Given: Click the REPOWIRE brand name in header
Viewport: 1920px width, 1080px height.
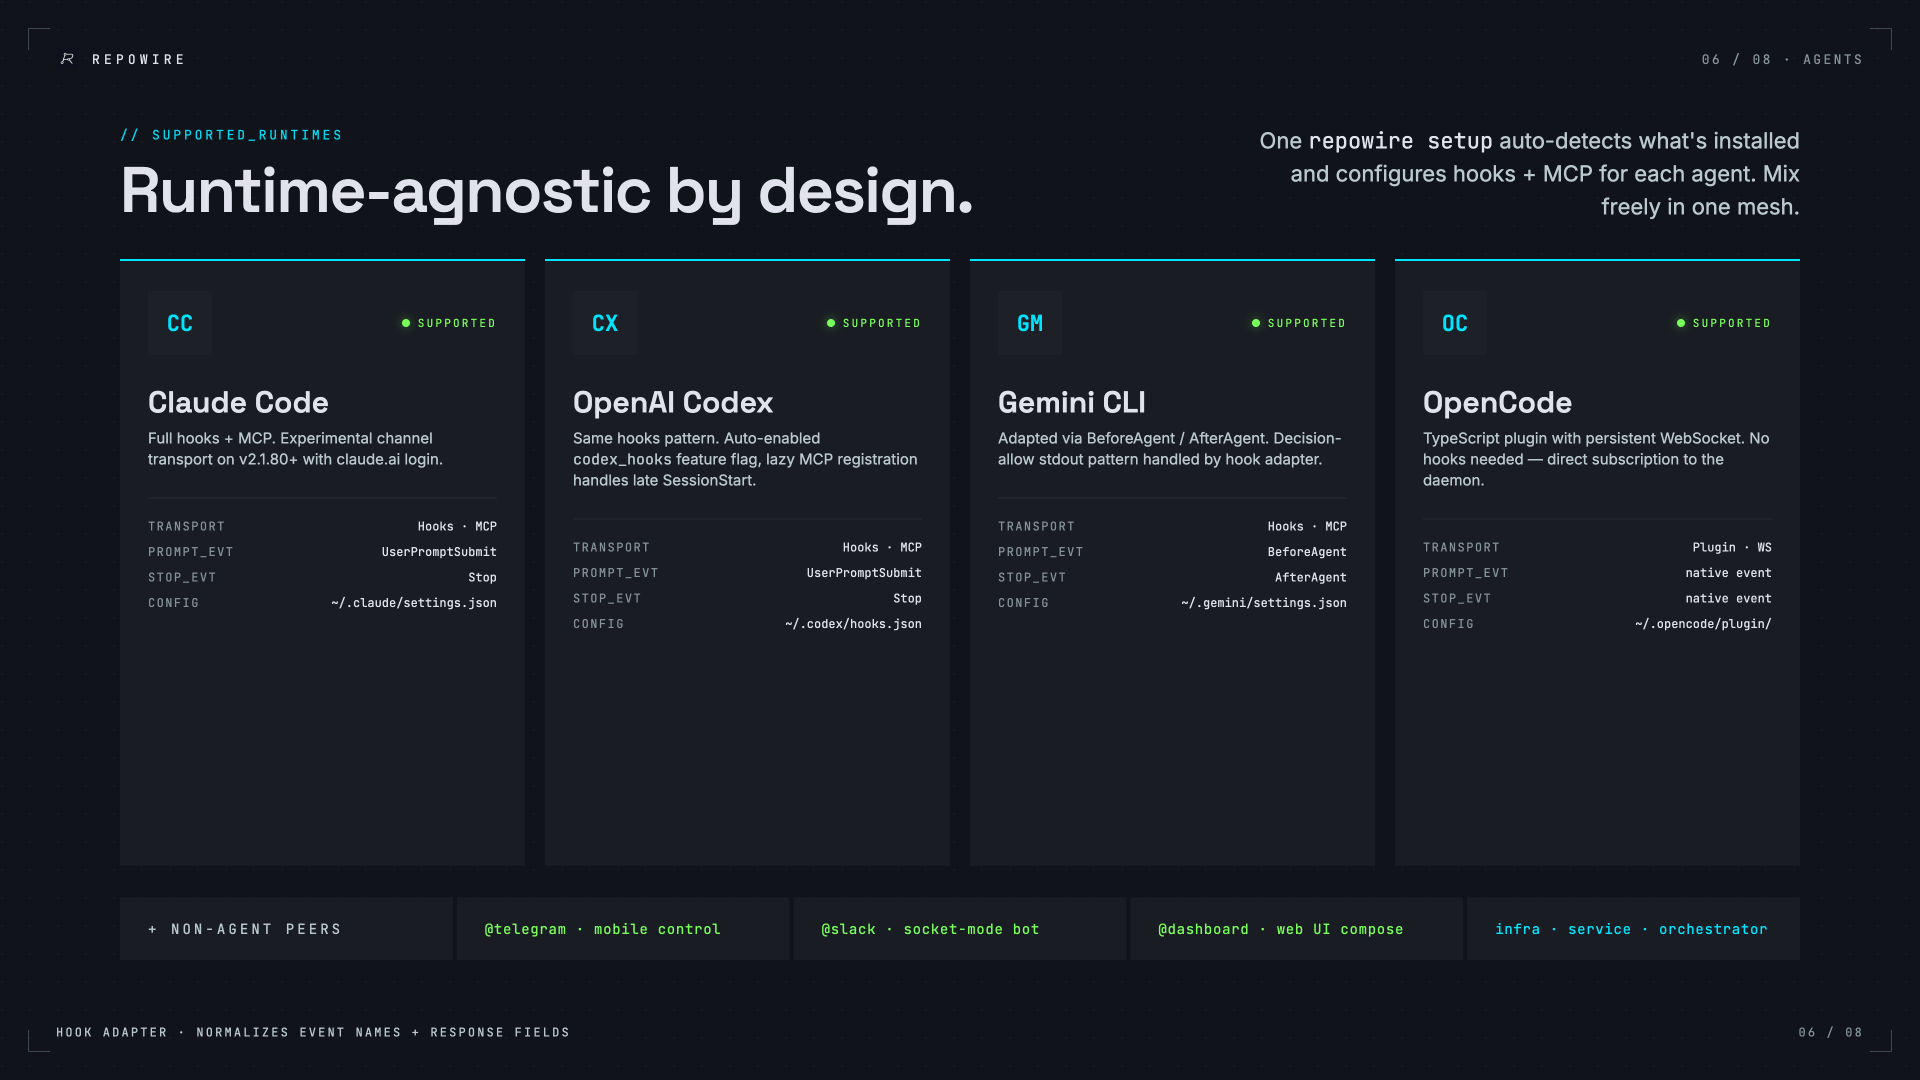Looking at the screenshot, I should pyautogui.click(x=139, y=60).
